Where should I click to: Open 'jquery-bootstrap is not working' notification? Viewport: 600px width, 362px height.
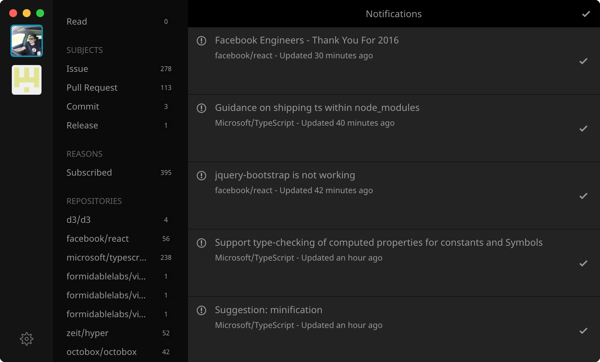point(285,175)
